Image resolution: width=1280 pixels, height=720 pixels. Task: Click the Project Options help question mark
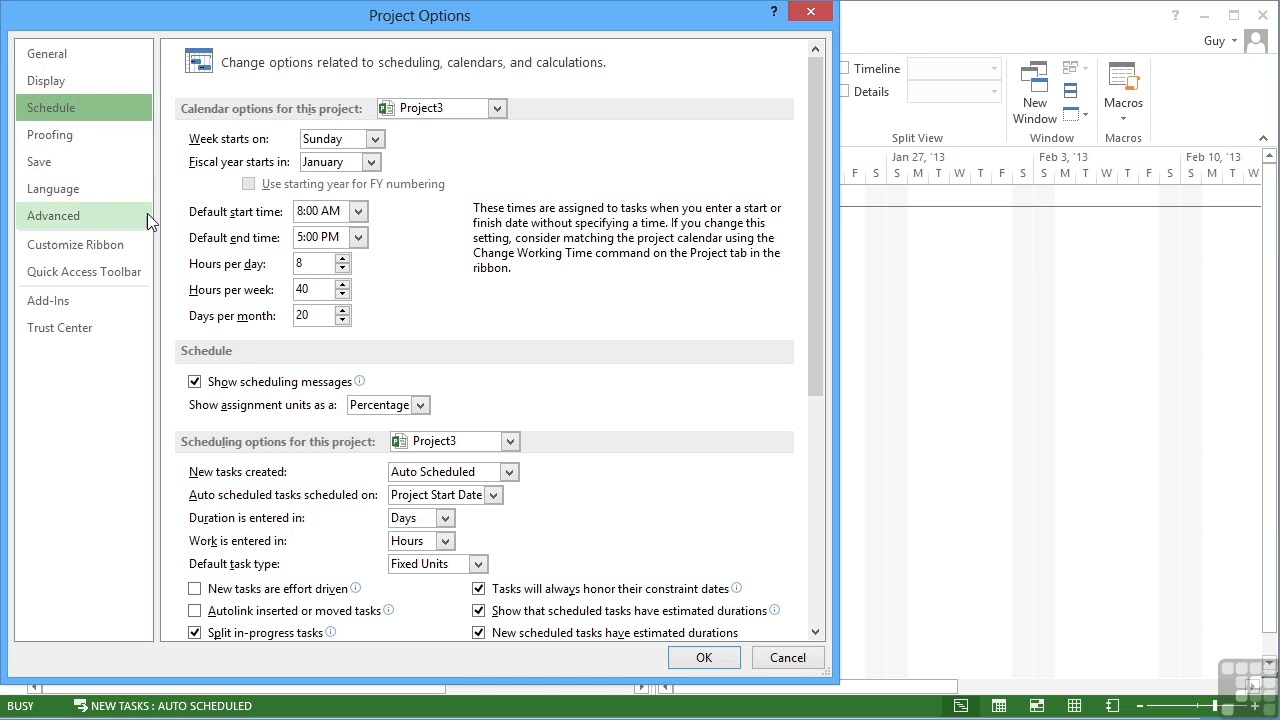[x=774, y=12]
